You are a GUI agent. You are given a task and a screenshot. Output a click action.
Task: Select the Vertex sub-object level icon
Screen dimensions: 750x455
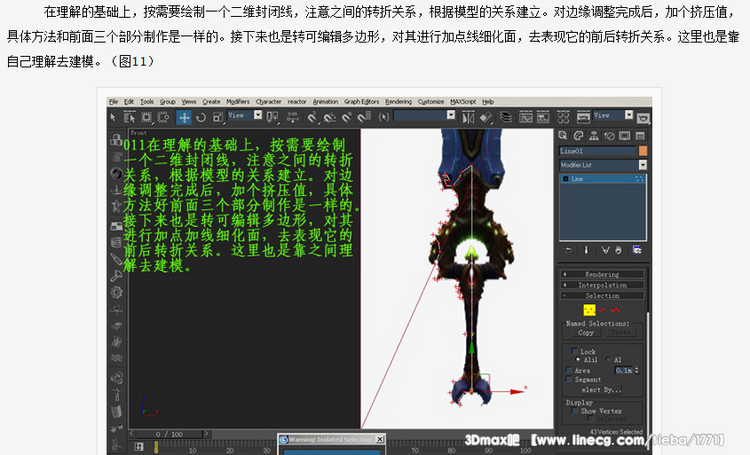[589, 310]
